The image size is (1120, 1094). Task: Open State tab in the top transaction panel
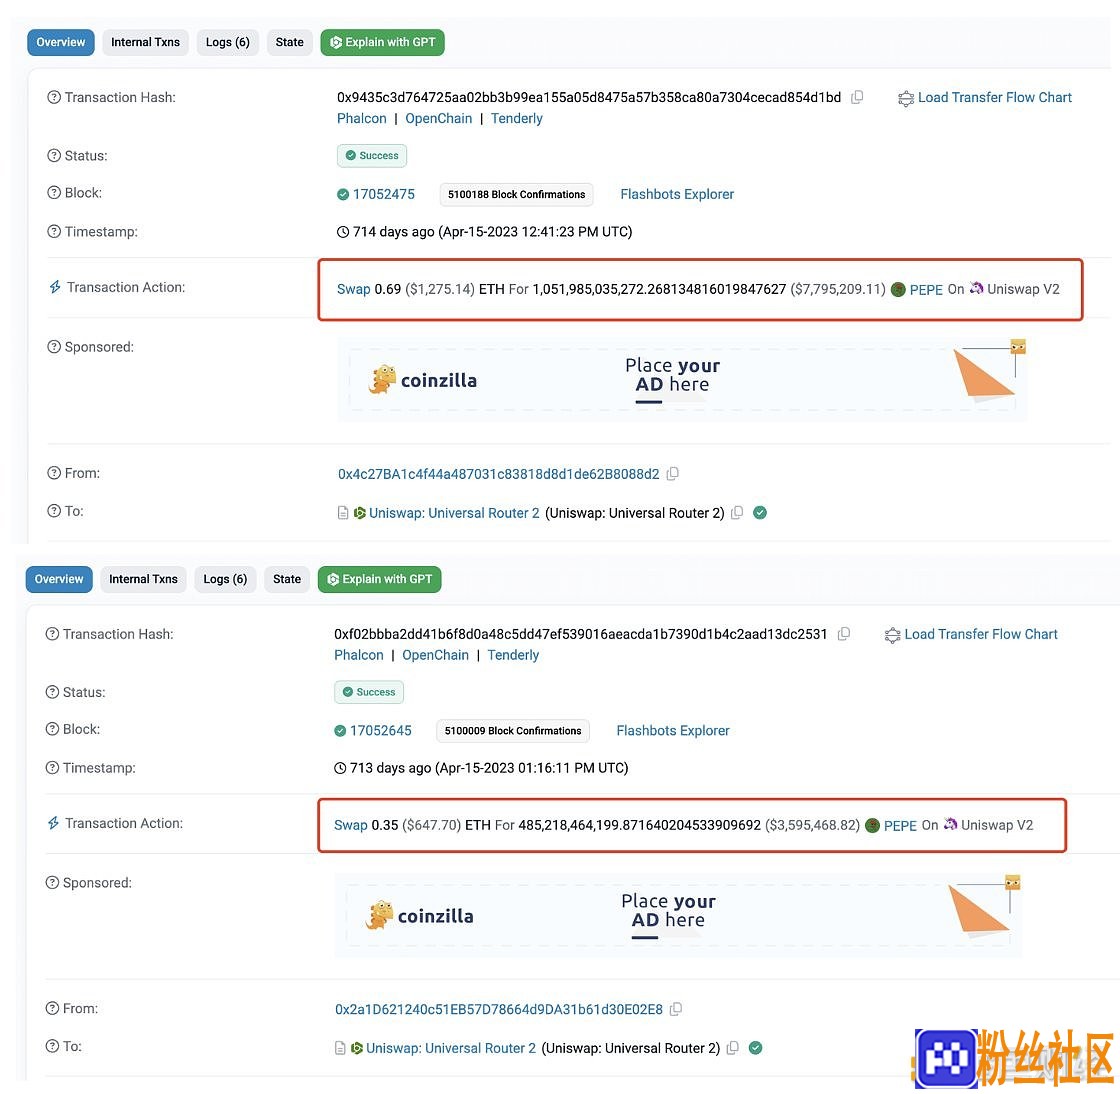coord(289,42)
